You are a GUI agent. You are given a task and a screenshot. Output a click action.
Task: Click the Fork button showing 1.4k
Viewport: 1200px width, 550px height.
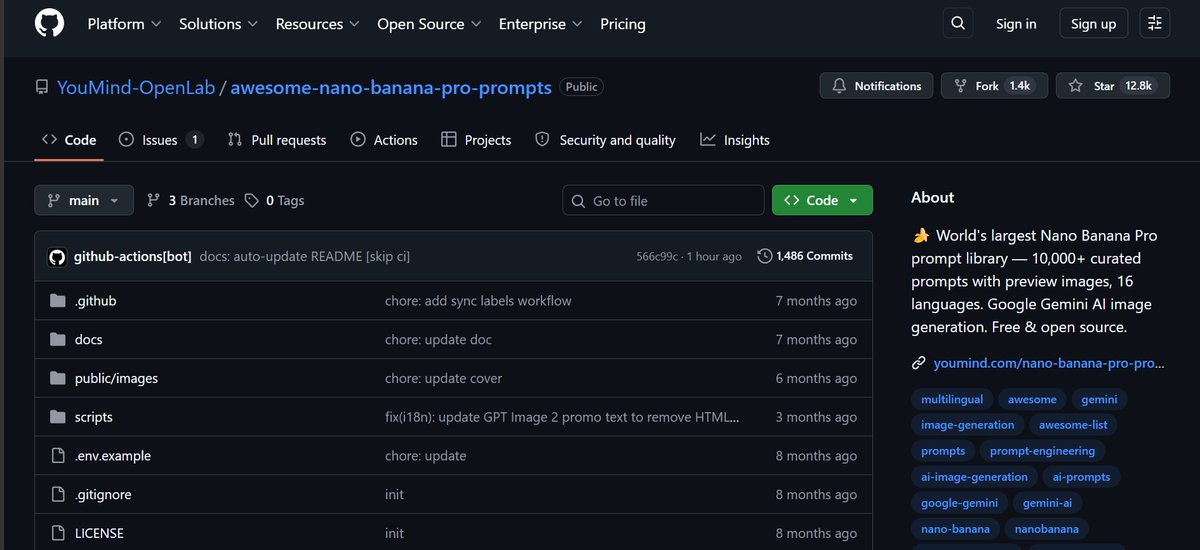[x=995, y=86]
